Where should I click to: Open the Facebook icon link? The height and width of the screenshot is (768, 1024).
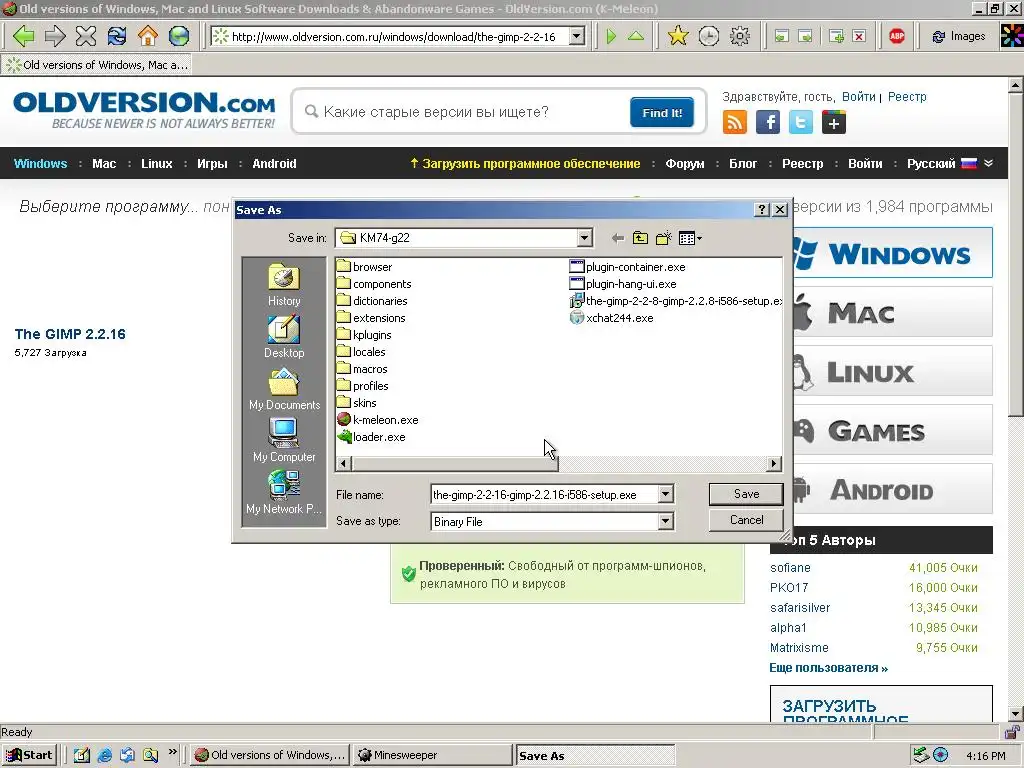pos(768,122)
